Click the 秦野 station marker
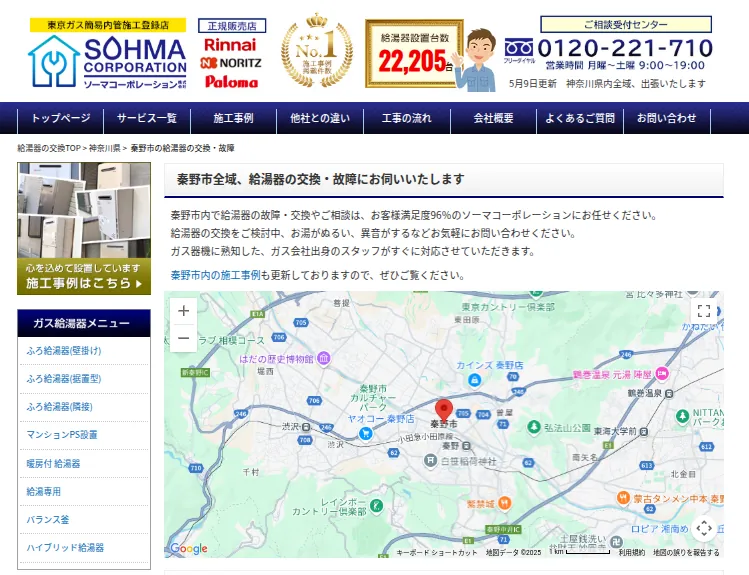 coord(467,446)
